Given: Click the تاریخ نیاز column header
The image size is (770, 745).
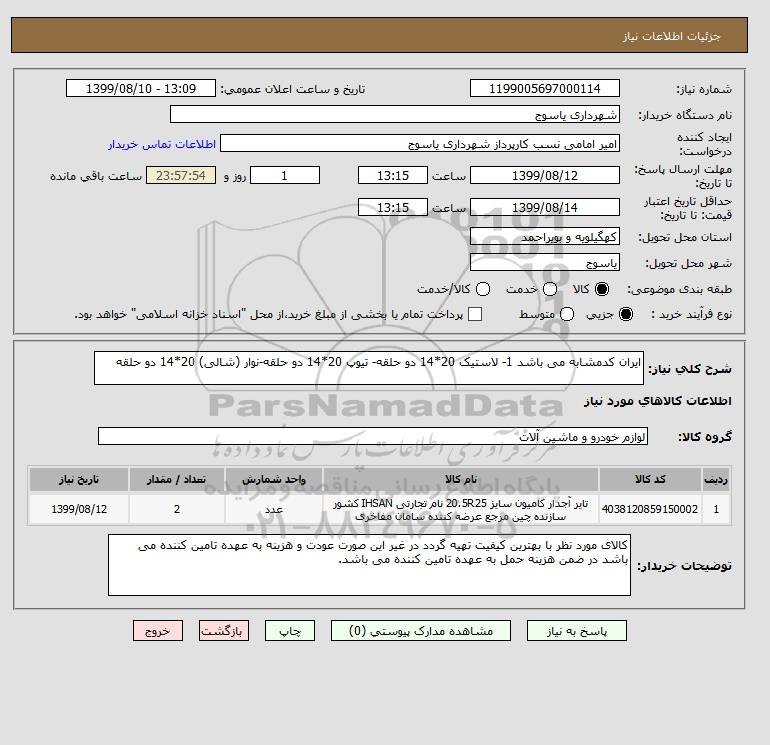Looking at the screenshot, I should pos(79,479).
